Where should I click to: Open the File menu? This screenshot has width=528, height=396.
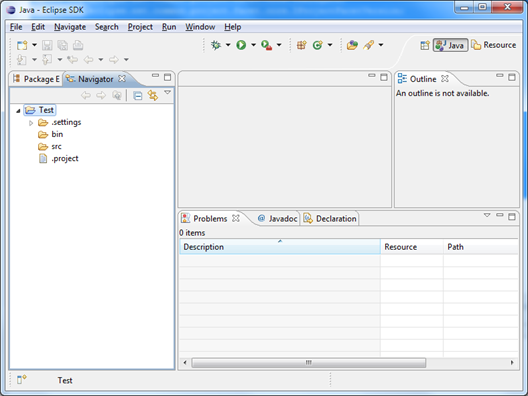(x=16, y=27)
